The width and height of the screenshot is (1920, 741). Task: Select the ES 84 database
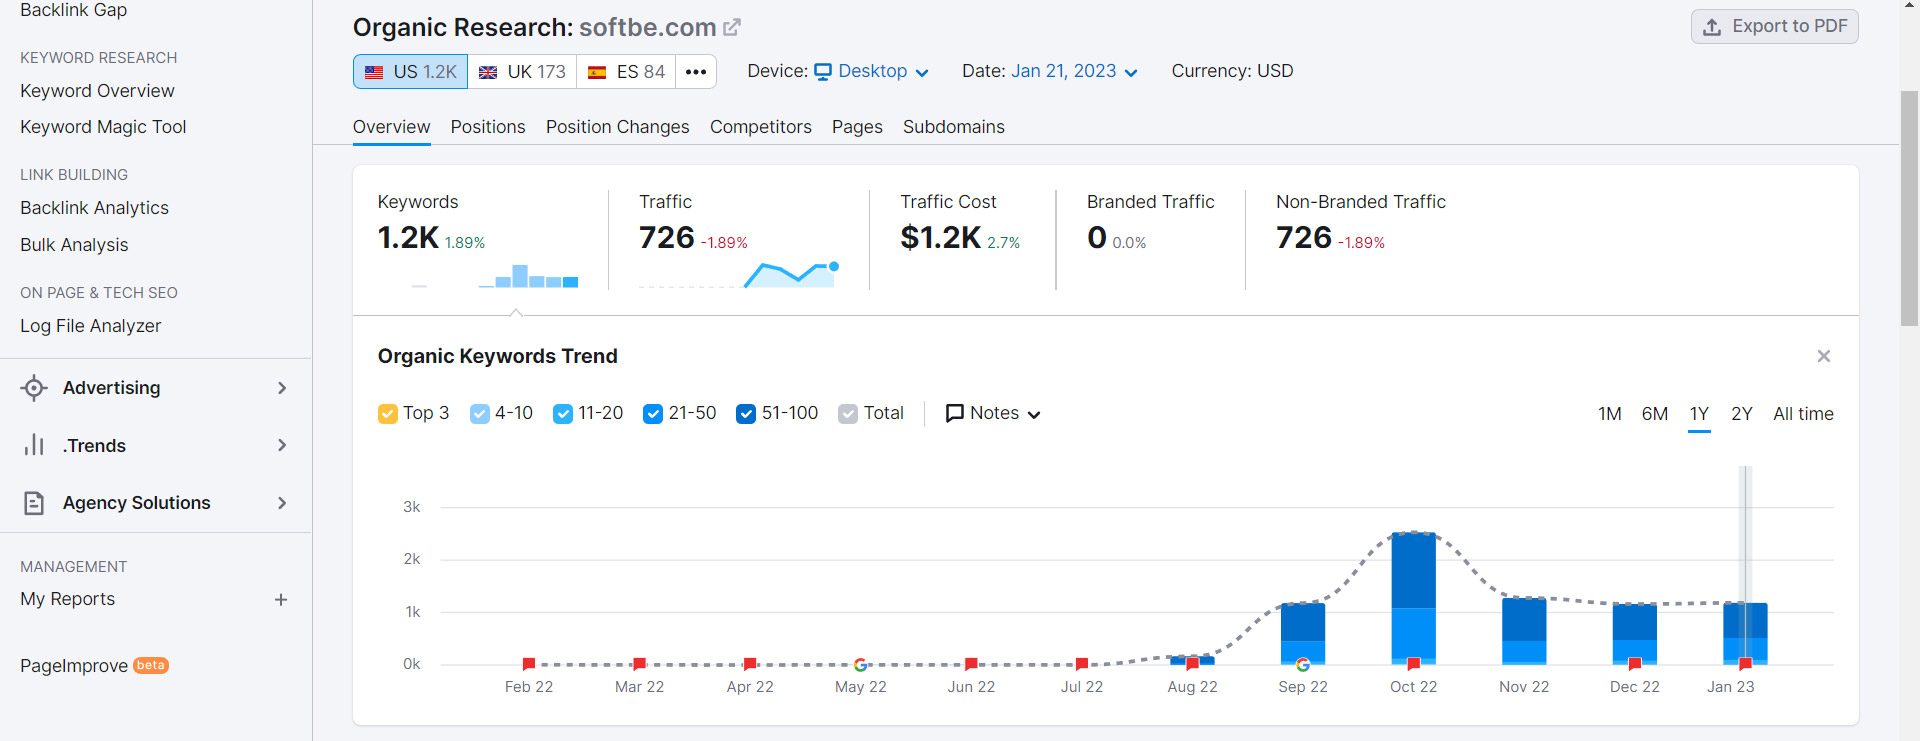coord(626,72)
